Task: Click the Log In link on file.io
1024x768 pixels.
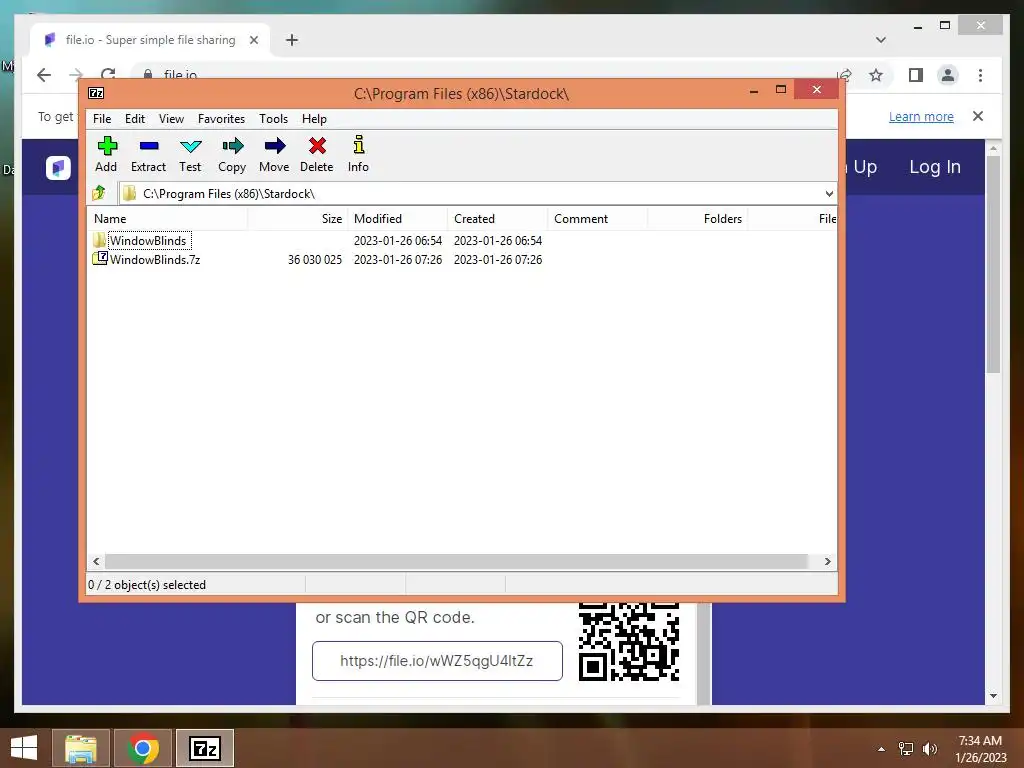Action: tap(935, 167)
